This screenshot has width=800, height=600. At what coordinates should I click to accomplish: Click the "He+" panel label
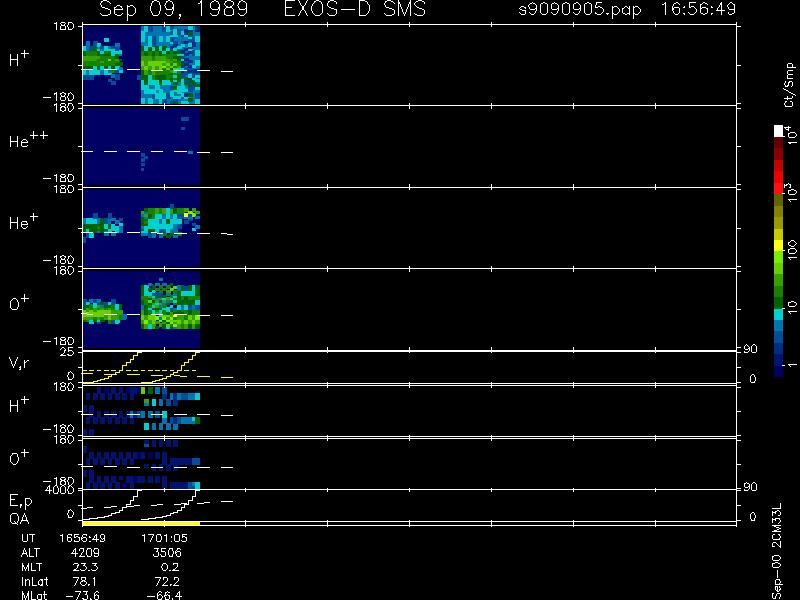click(x=23, y=221)
